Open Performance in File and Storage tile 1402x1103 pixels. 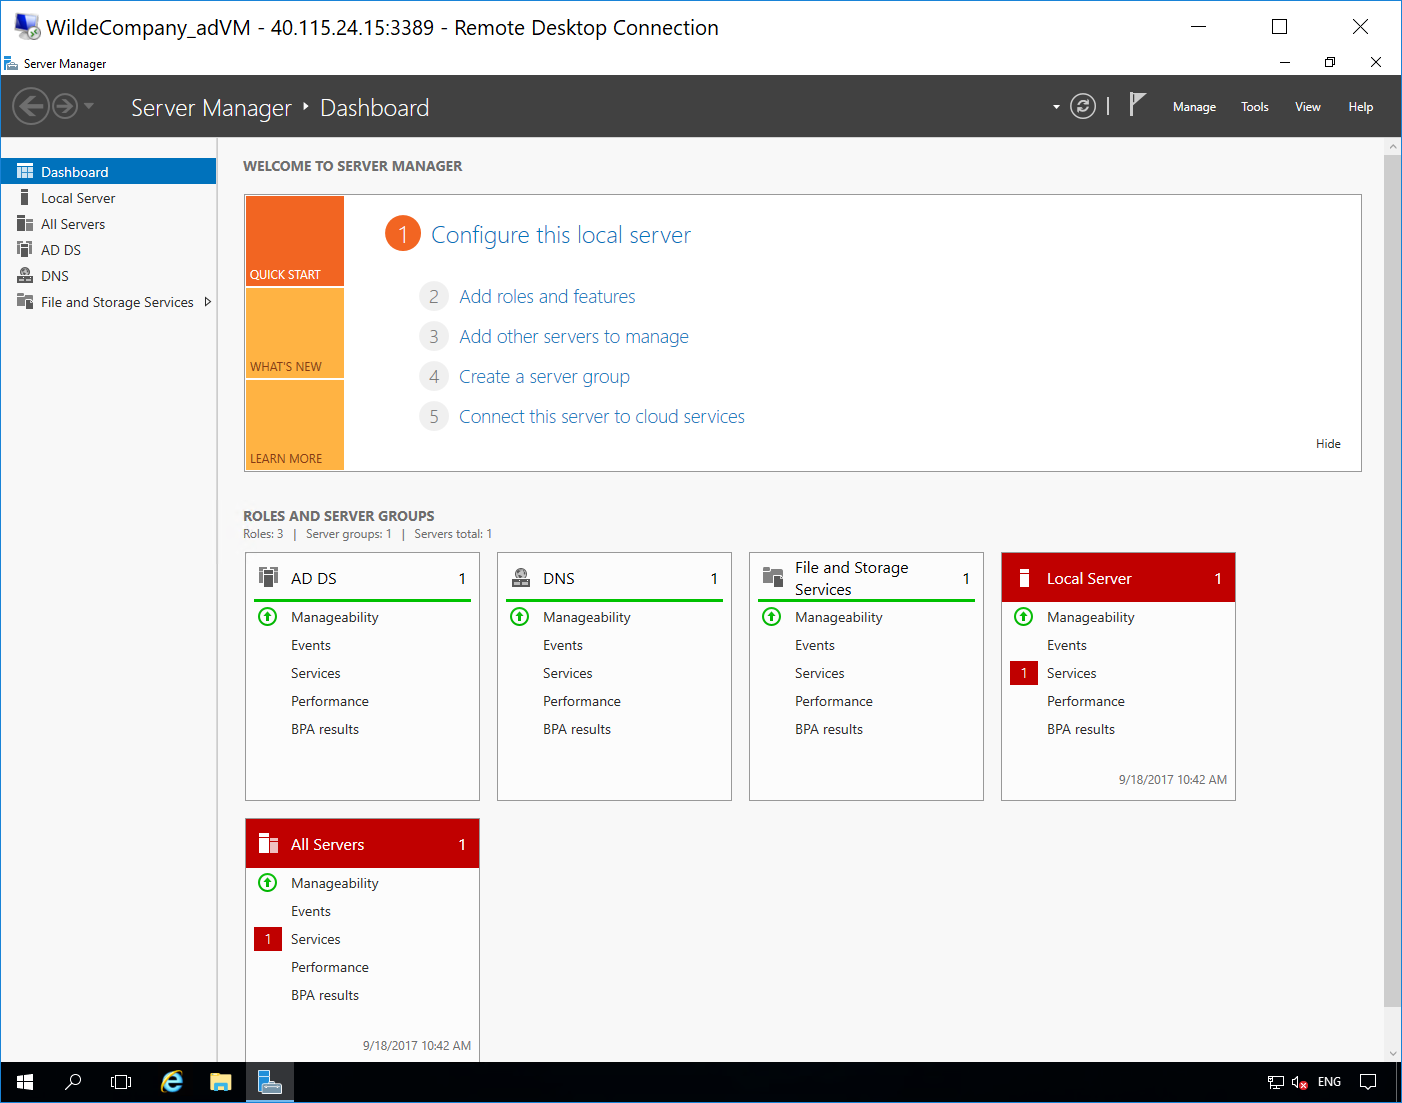pyautogui.click(x=834, y=701)
